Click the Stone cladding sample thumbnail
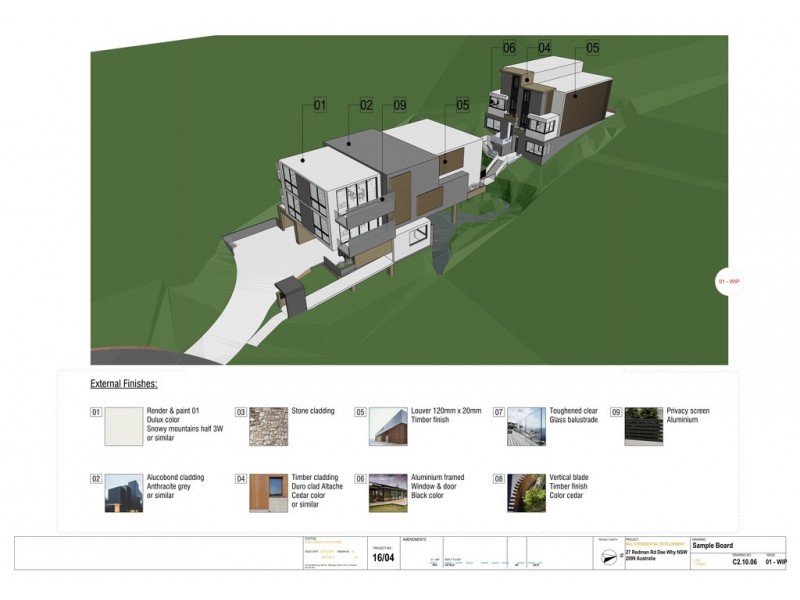The width and height of the screenshot is (800, 600). (x=267, y=424)
